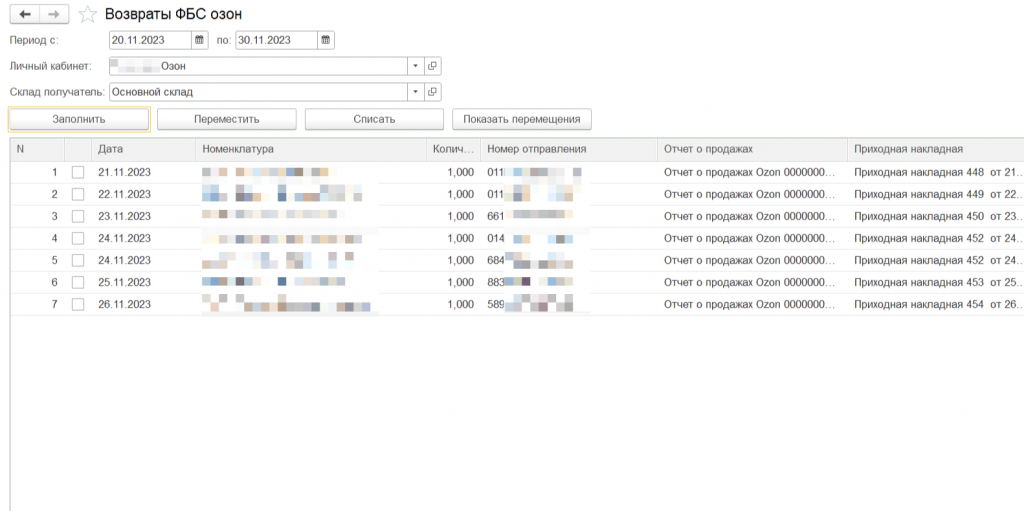Open calendar picker for start date
1024x511 pixels.
(x=199, y=40)
